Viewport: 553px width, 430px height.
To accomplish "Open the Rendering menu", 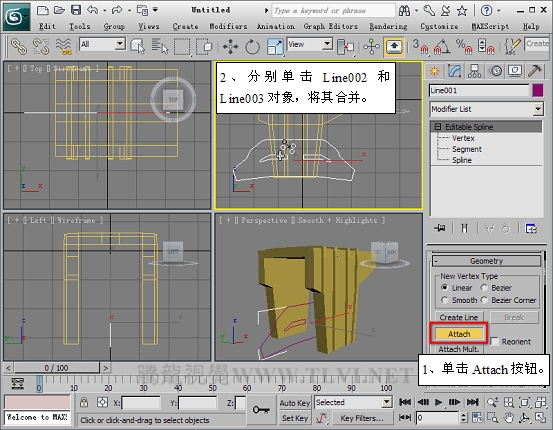I will click(388, 26).
